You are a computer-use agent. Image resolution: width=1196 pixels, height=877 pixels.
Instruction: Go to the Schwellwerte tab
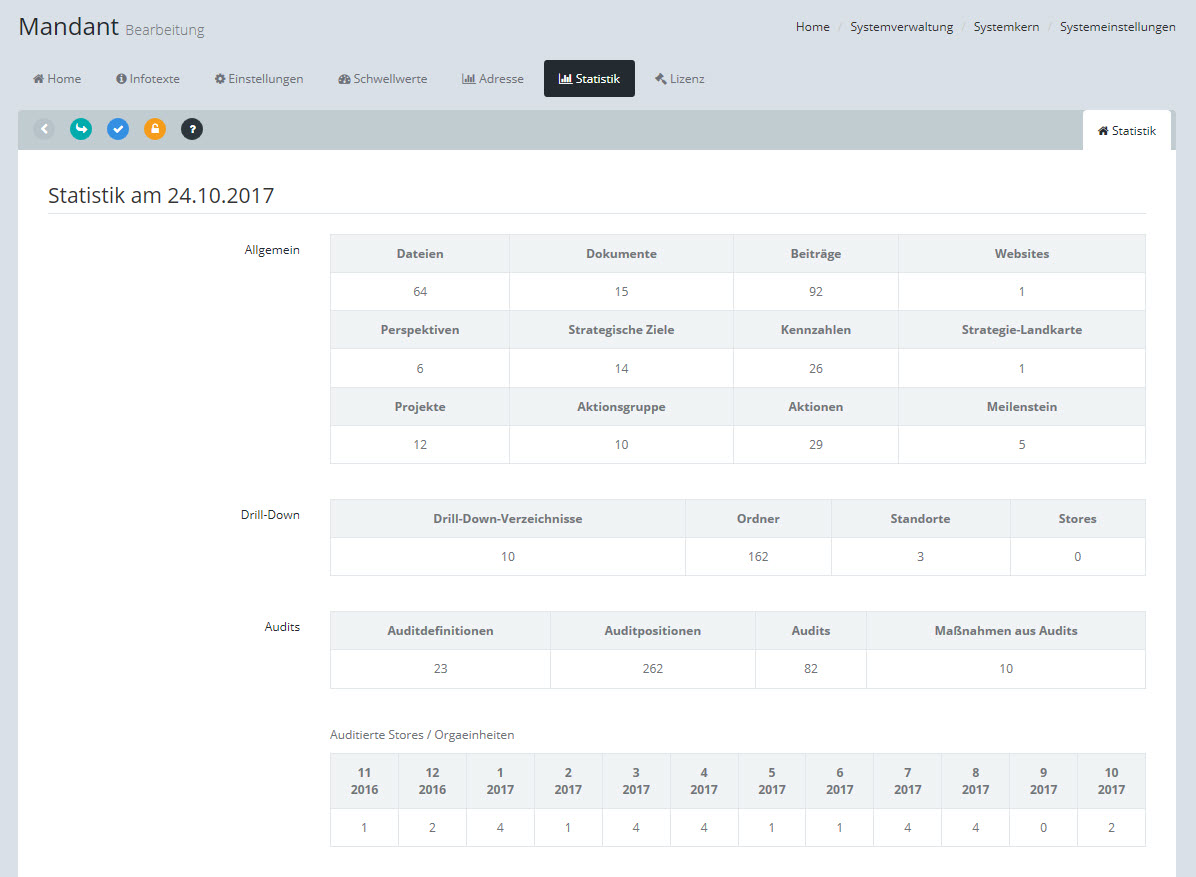click(383, 79)
